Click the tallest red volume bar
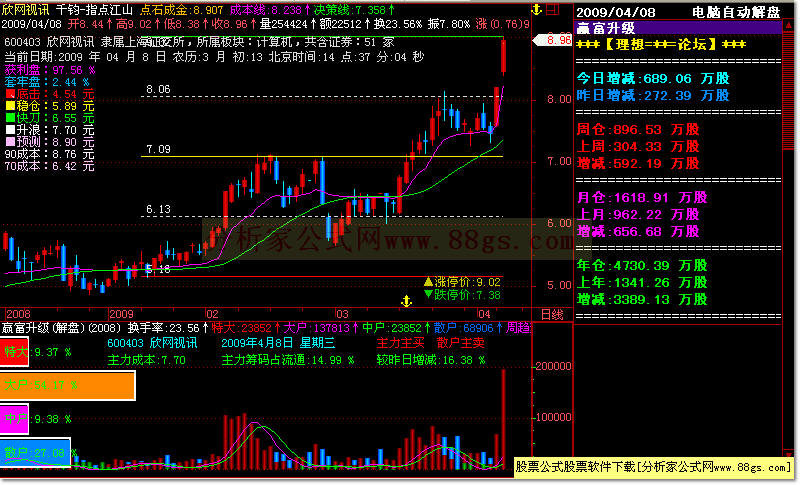801x485 pixels. [x=504, y=418]
